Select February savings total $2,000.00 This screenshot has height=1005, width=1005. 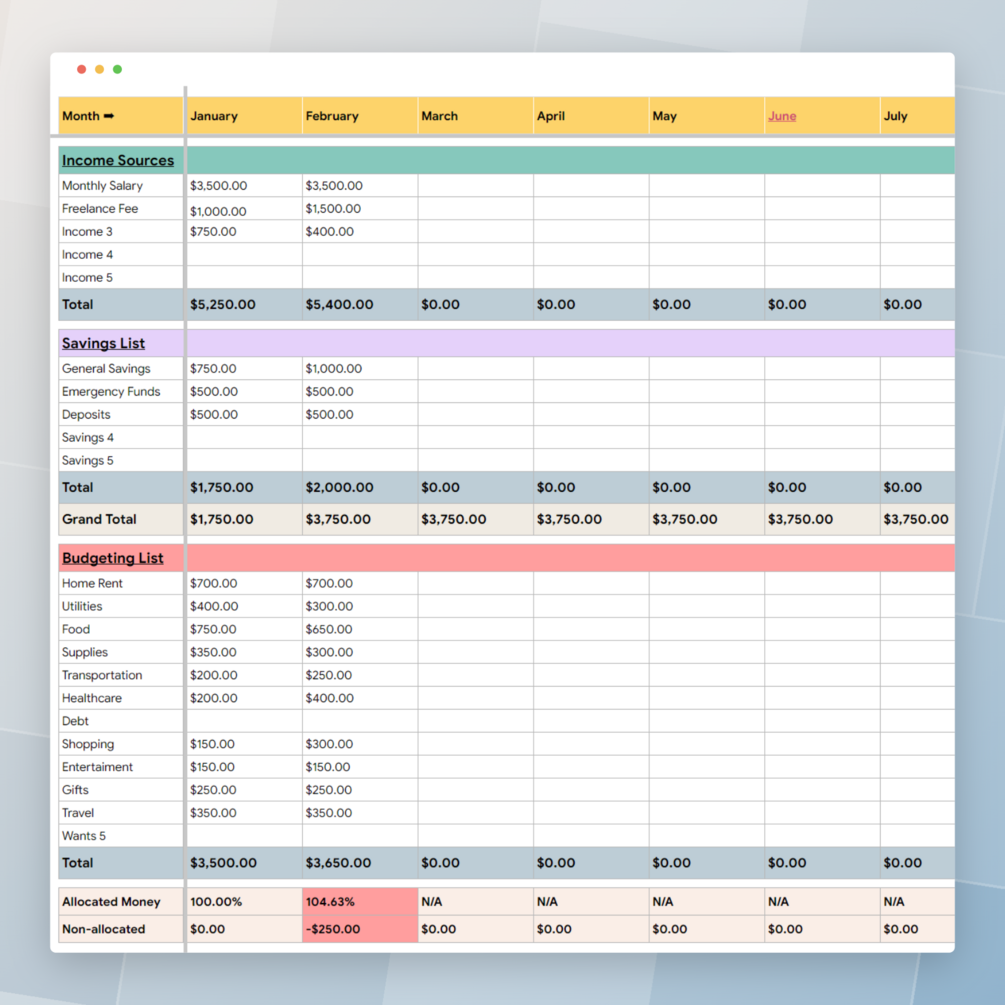(x=360, y=487)
